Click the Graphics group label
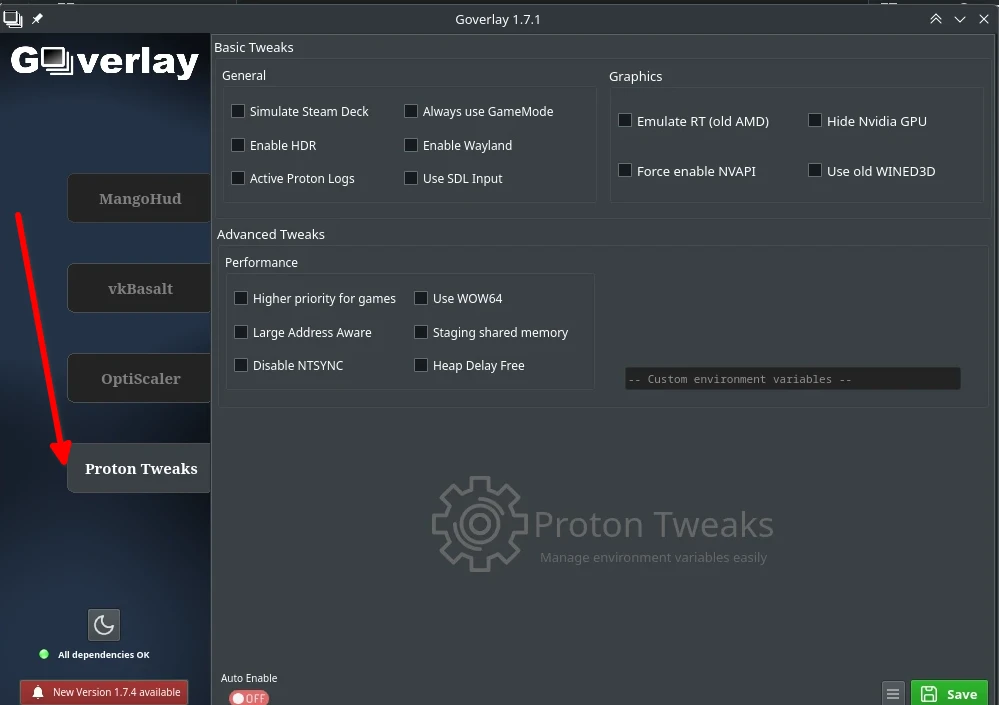Viewport: 999px width, 705px height. click(635, 76)
